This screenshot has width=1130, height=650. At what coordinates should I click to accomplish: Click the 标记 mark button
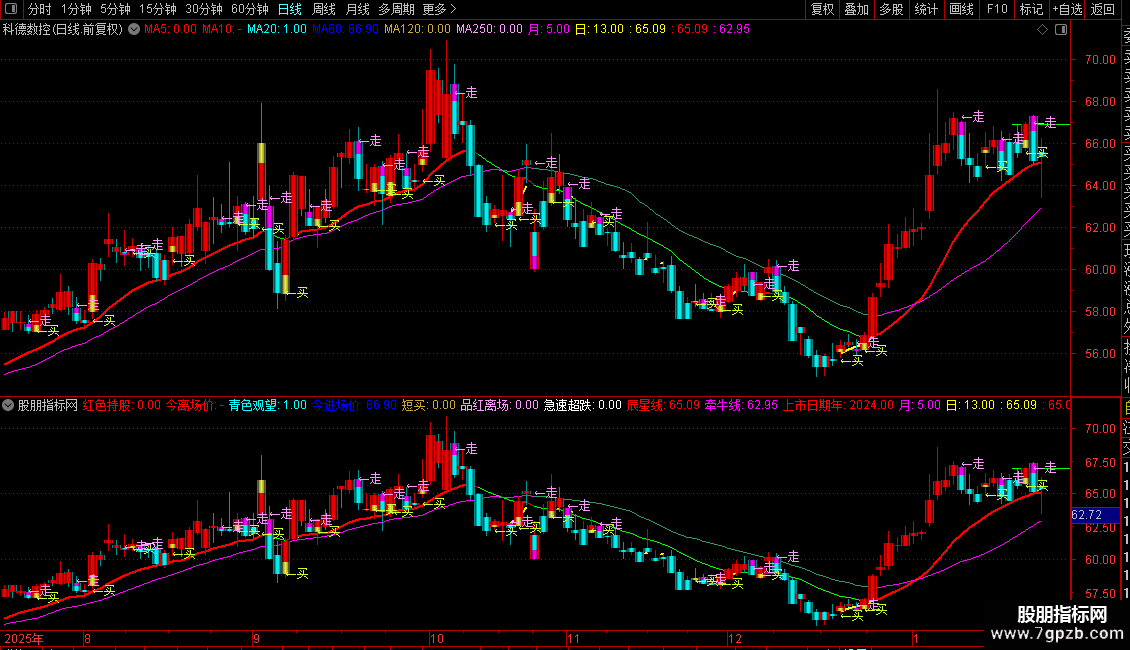(x=1031, y=9)
